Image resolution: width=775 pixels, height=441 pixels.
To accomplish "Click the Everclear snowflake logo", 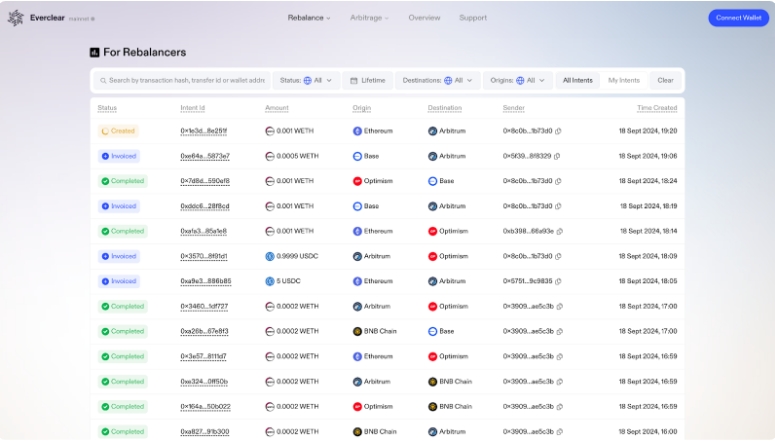I will coord(16,18).
